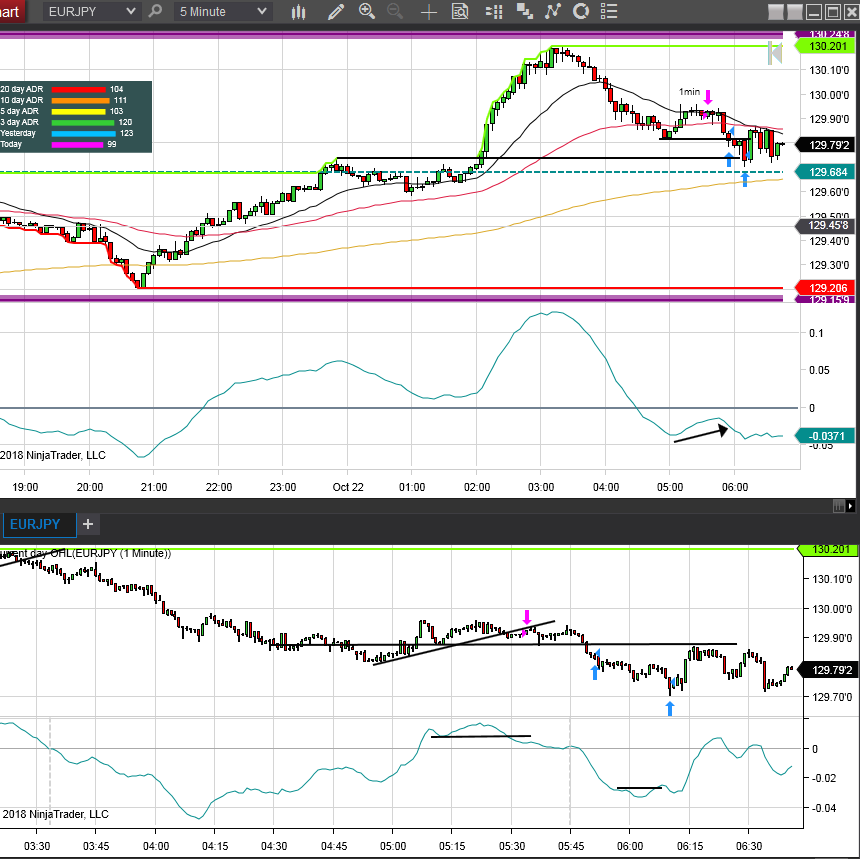
Task: Click blue Yesterday ADR bar
Action: (x=83, y=133)
